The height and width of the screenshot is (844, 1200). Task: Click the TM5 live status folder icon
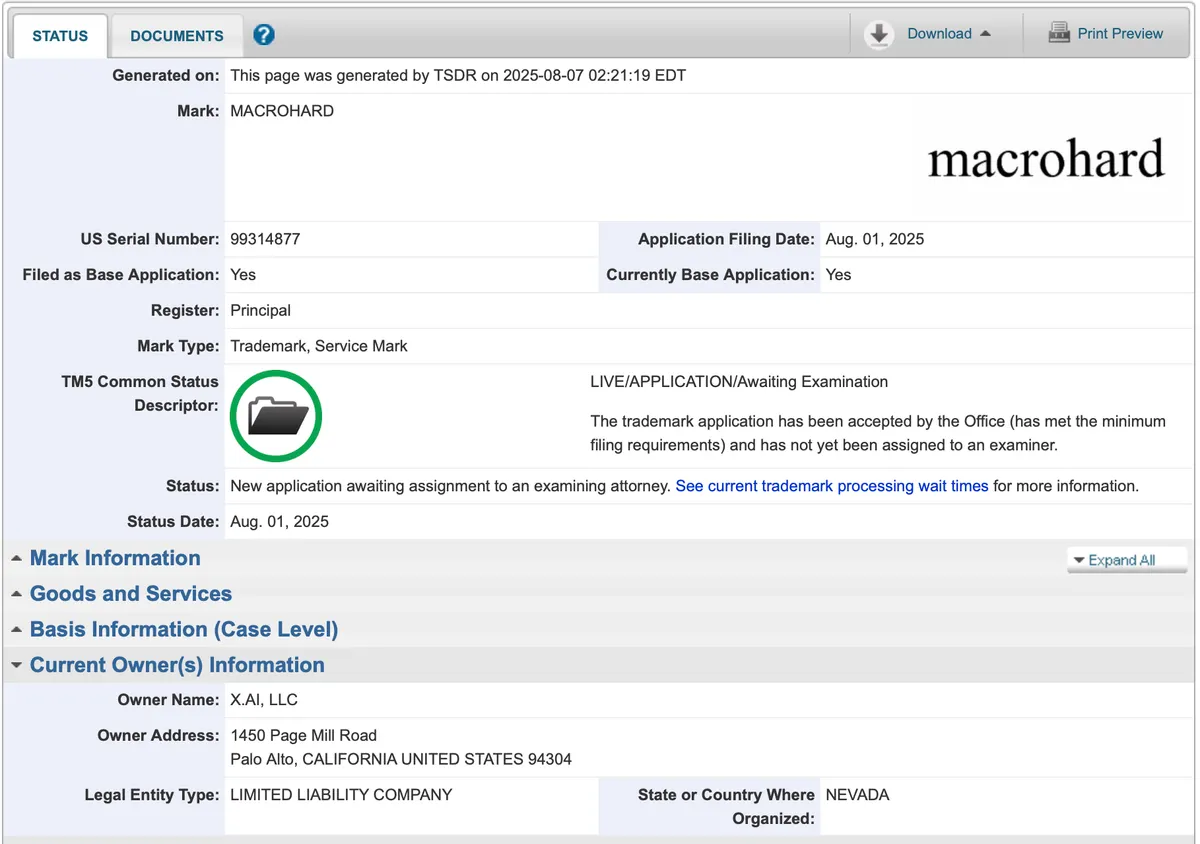pos(276,416)
